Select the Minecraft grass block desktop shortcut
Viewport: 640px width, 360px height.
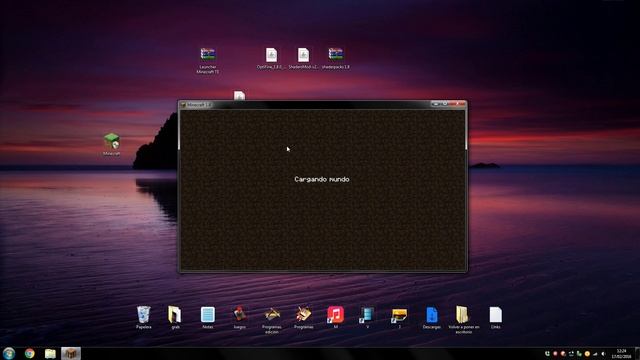(x=111, y=144)
